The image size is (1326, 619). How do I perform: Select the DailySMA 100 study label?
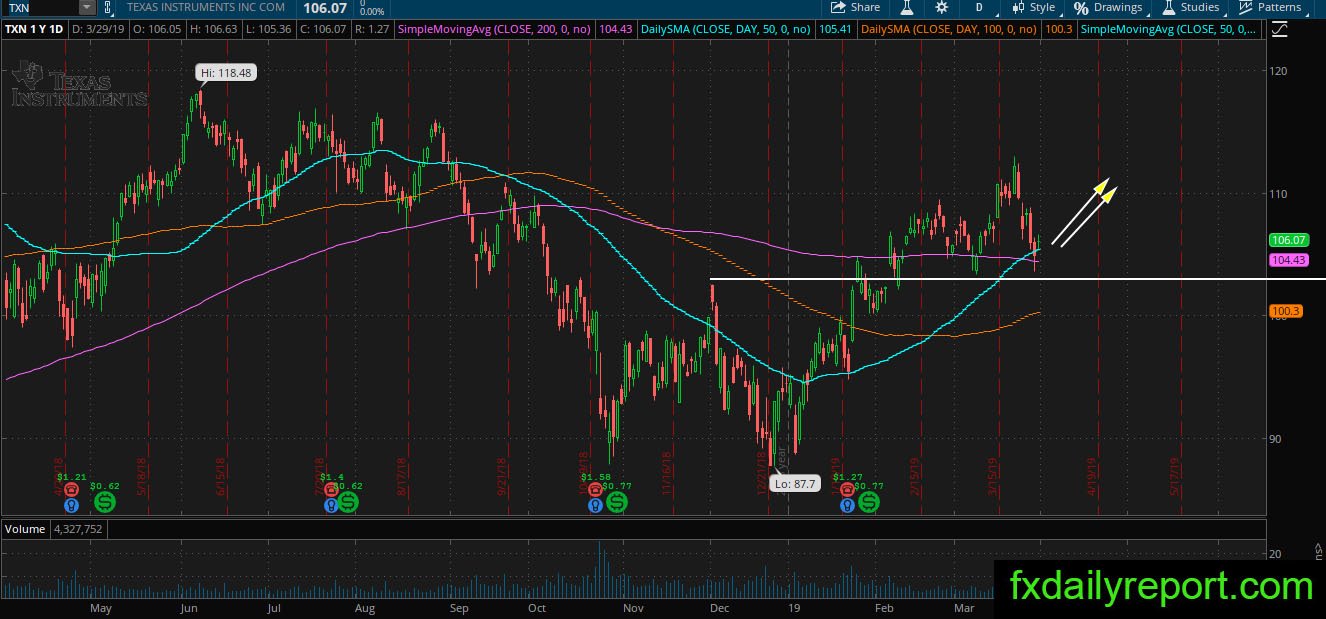tap(947, 30)
